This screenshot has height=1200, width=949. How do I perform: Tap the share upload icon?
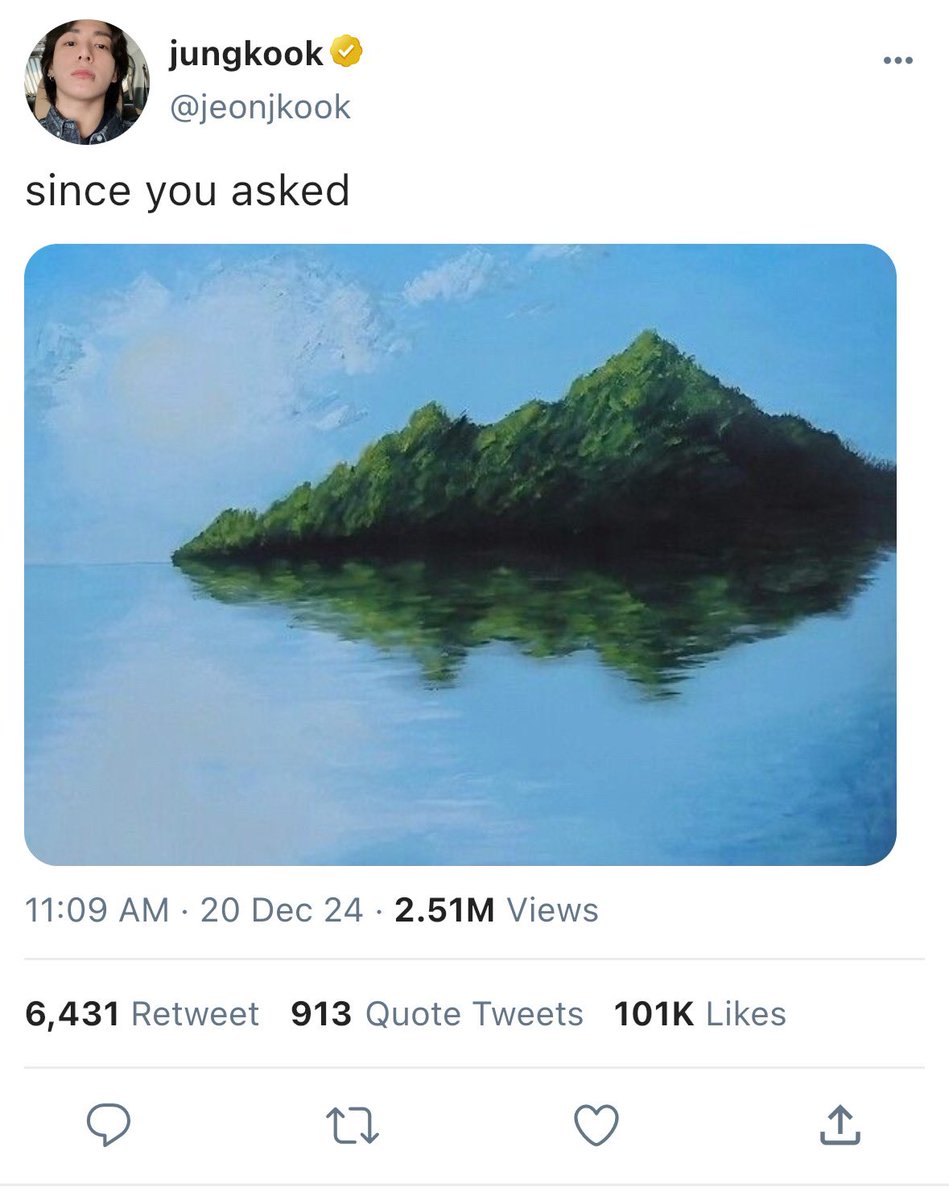tap(840, 1125)
